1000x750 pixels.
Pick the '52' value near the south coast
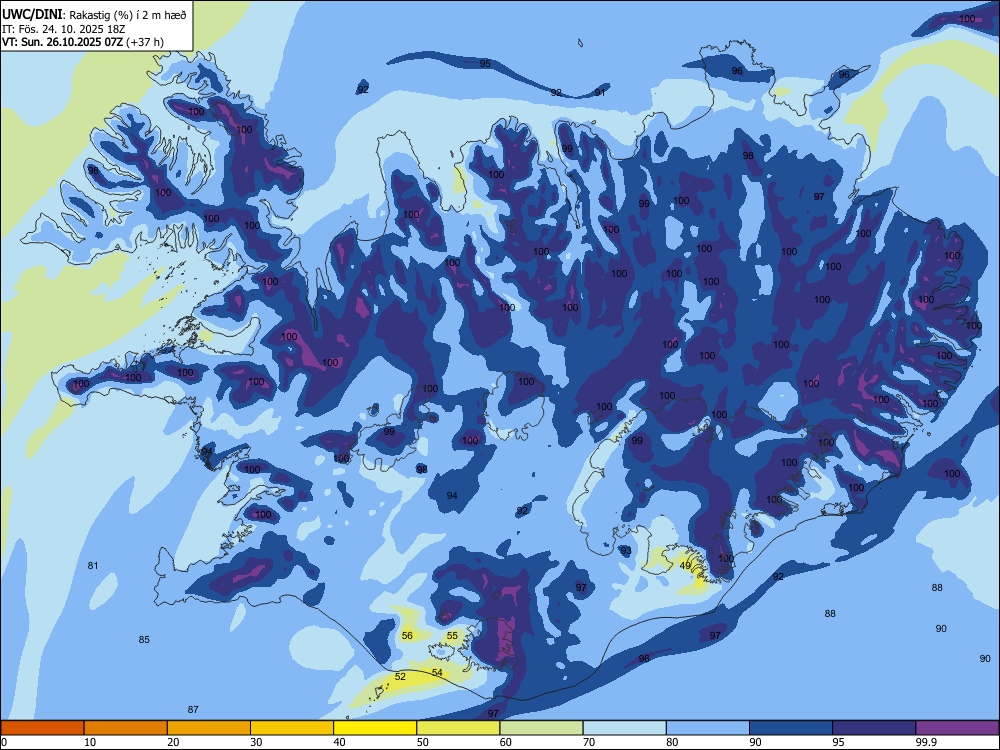(x=401, y=677)
